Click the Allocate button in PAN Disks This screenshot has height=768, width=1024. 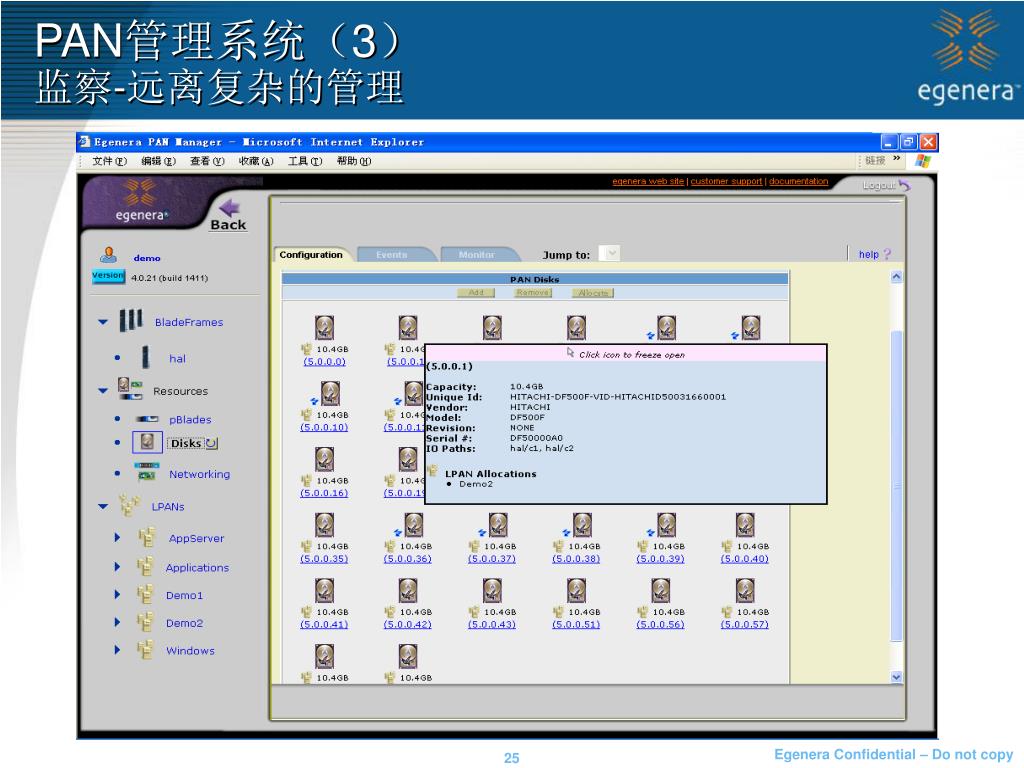(594, 293)
